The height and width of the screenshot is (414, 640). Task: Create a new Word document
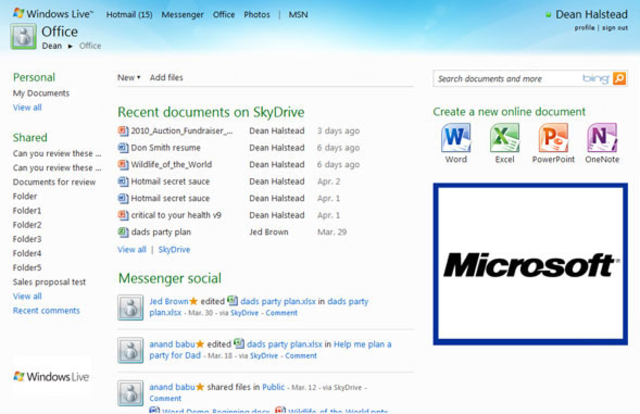coord(456,143)
